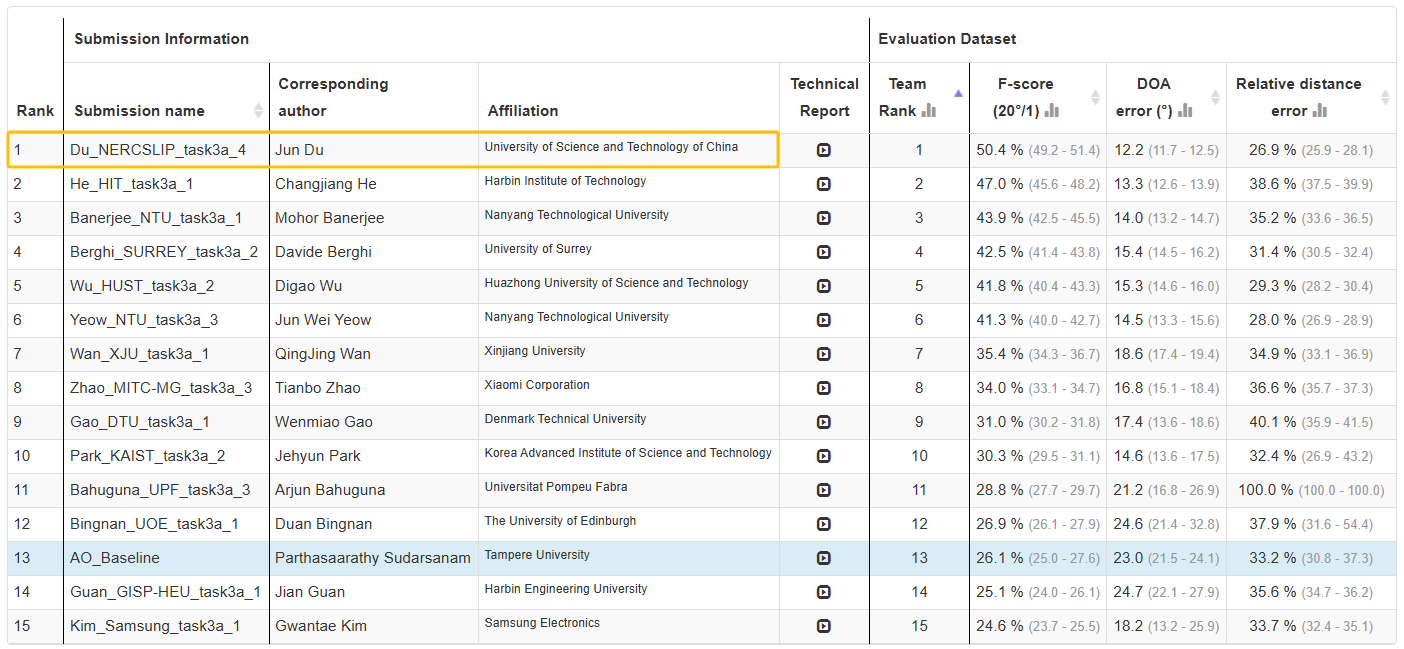
Task: Open the AO_Baseline technical report icon
Action: tap(823, 558)
